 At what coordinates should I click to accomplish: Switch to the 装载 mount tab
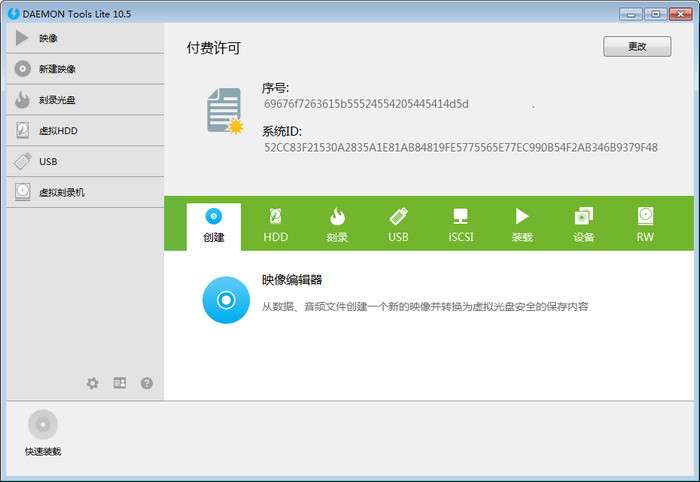pos(522,225)
